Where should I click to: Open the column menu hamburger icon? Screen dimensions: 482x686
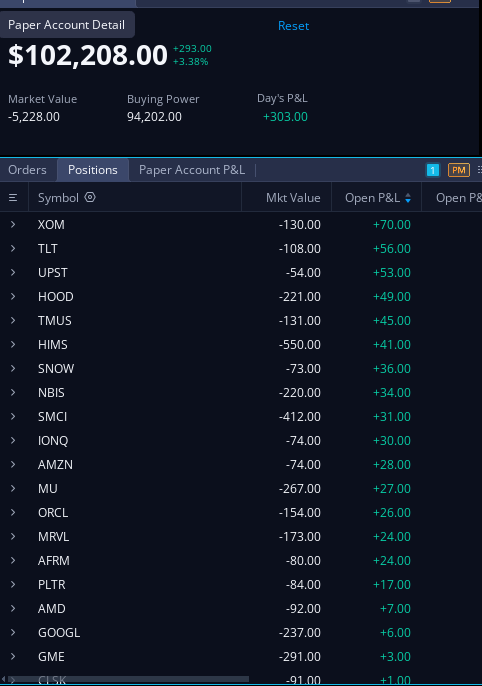point(13,198)
